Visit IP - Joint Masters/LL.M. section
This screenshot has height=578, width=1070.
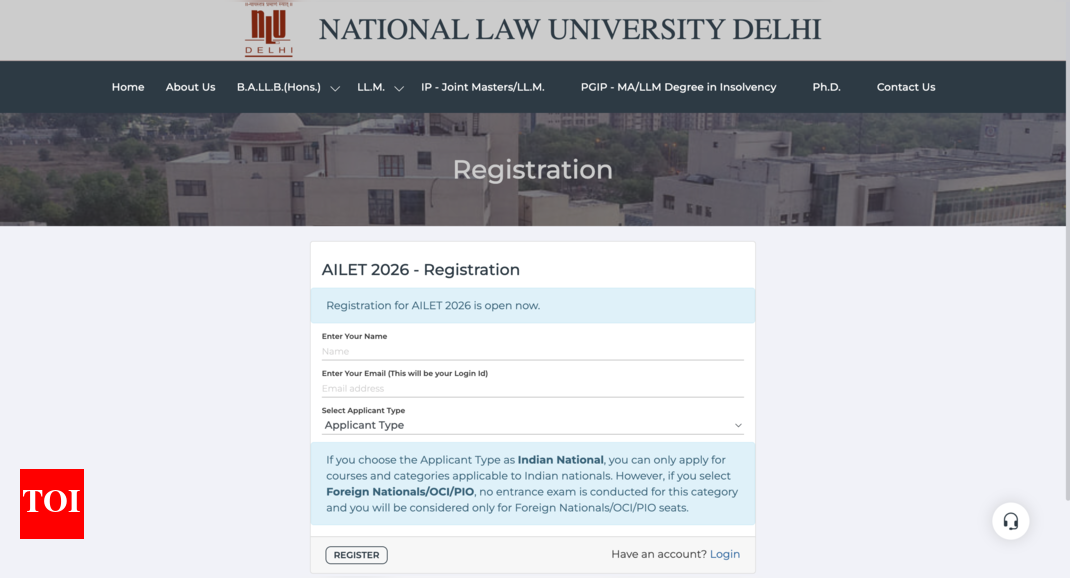click(x=483, y=87)
